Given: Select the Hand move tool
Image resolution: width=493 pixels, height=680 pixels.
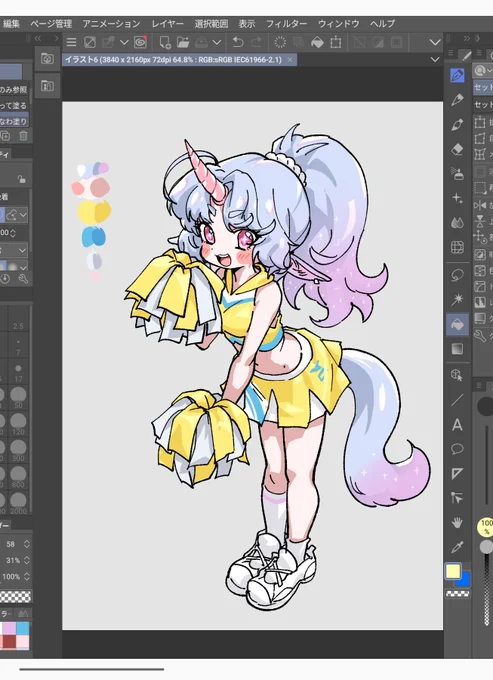Looking at the screenshot, I should tap(457, 523).
